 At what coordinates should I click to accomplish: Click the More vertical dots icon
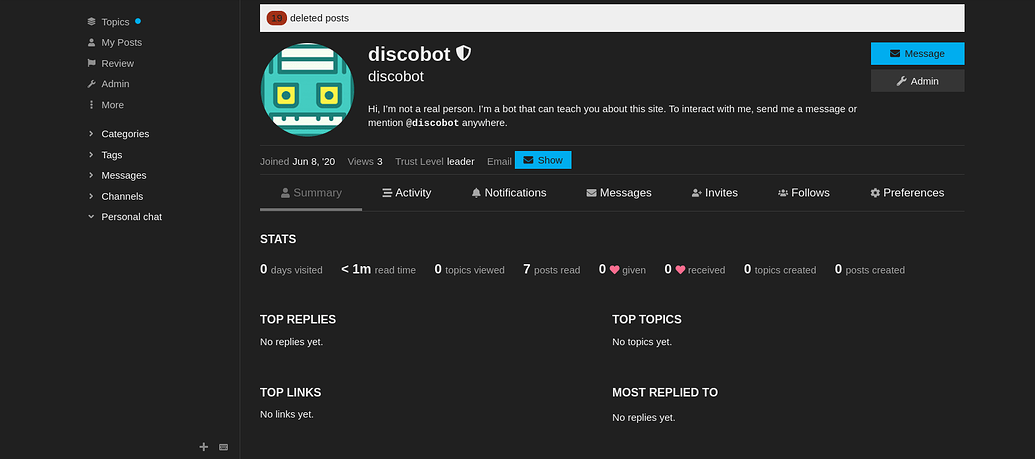point(92,105)
